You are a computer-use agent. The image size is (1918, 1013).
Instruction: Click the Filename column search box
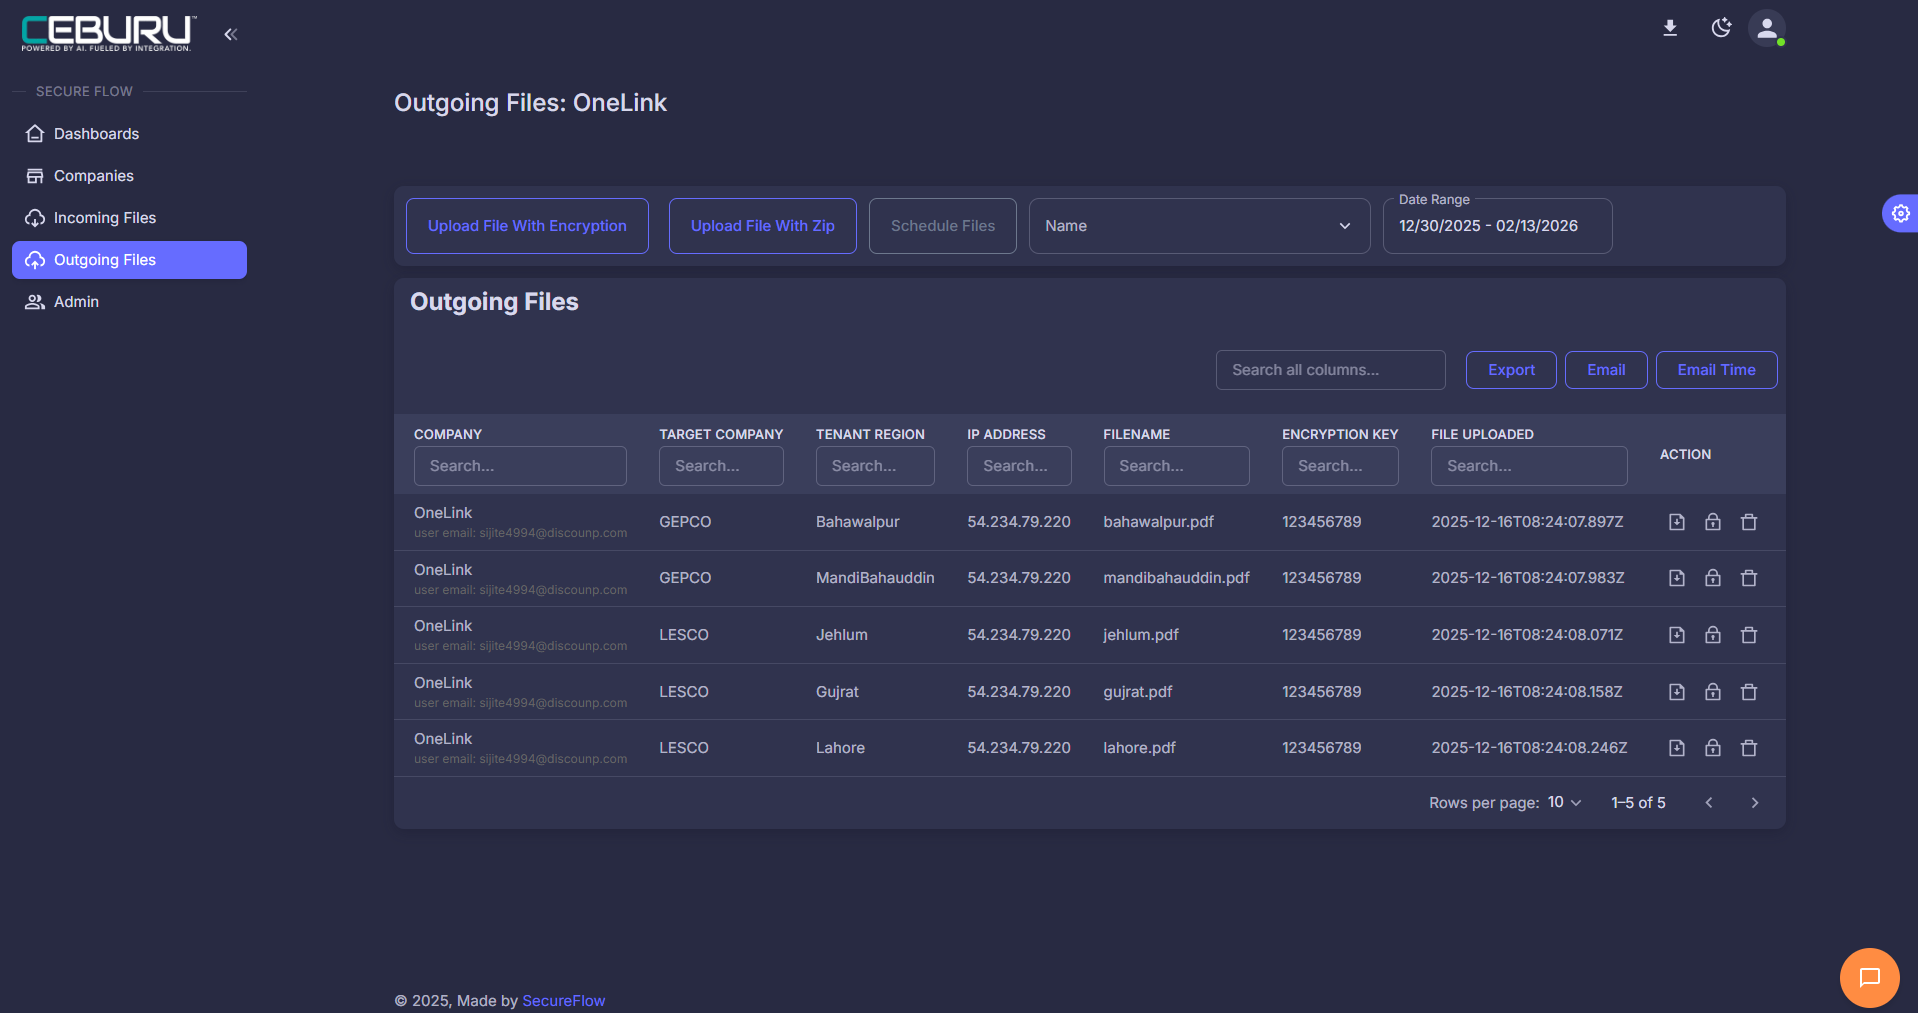pyautogui.click(x=1176, y=466)
